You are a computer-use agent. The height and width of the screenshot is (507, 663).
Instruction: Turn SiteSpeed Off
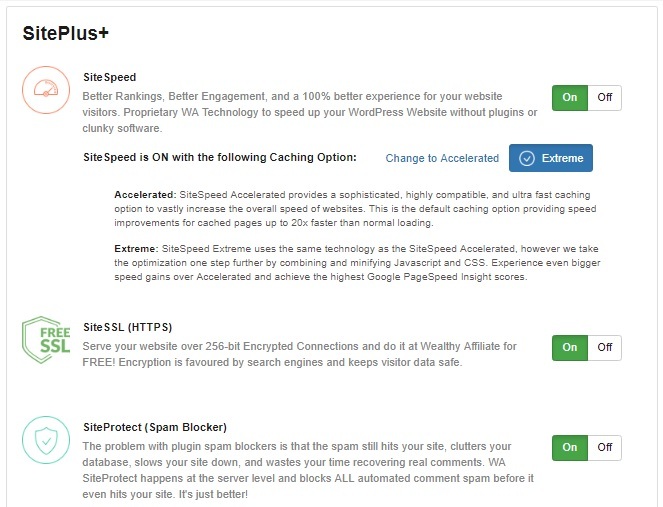click(605, 98)
